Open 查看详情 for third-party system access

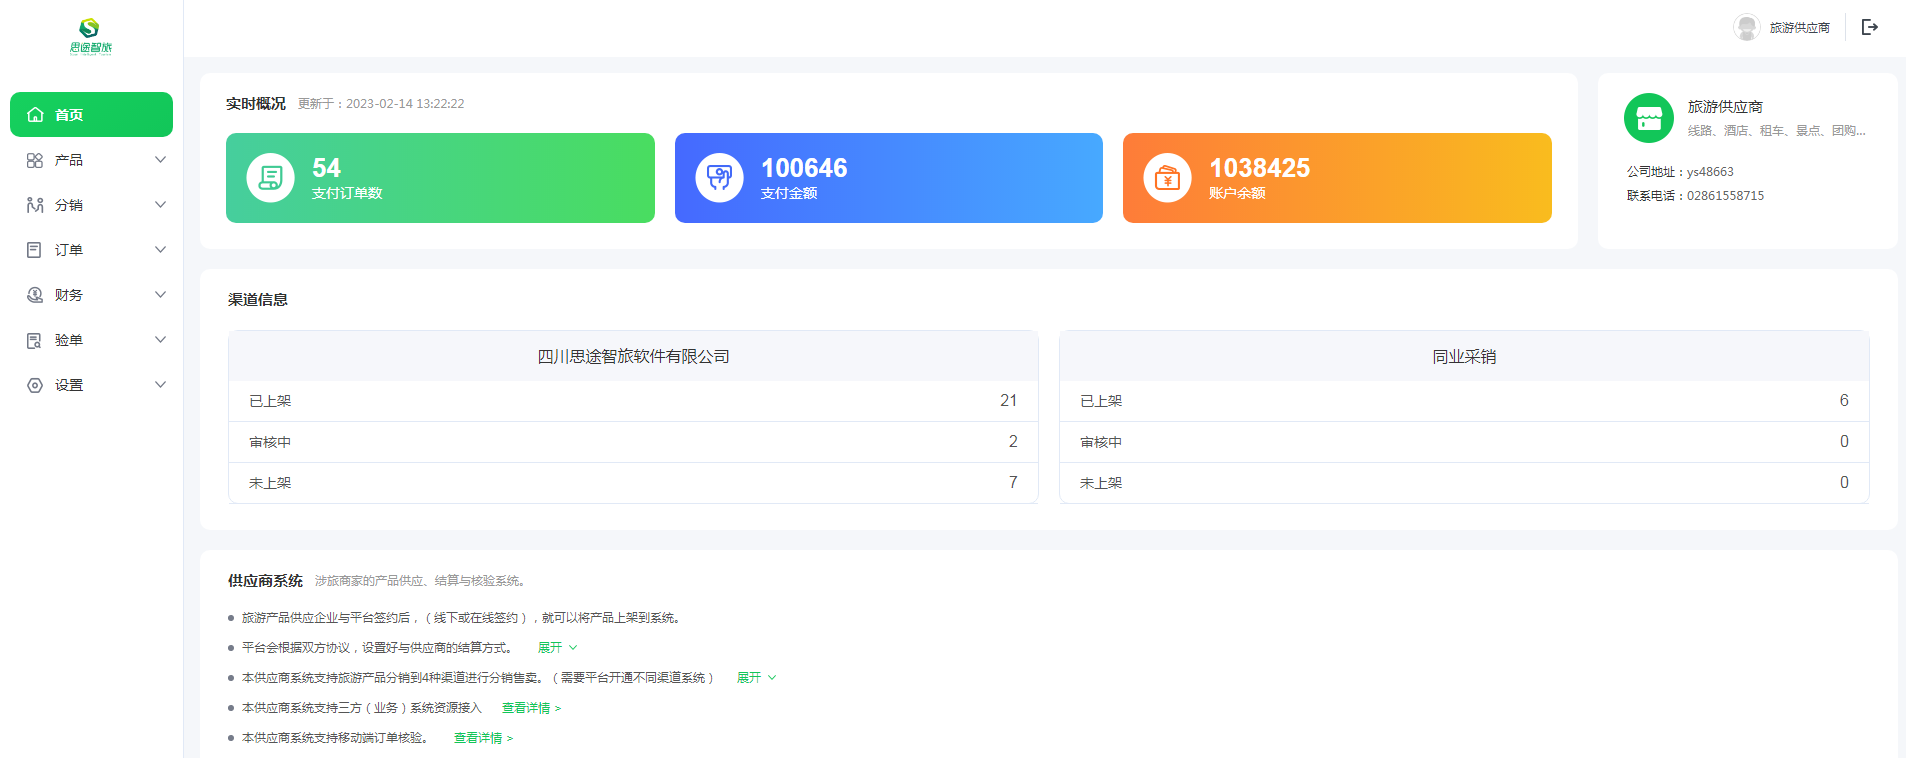[x=531, y=708]
